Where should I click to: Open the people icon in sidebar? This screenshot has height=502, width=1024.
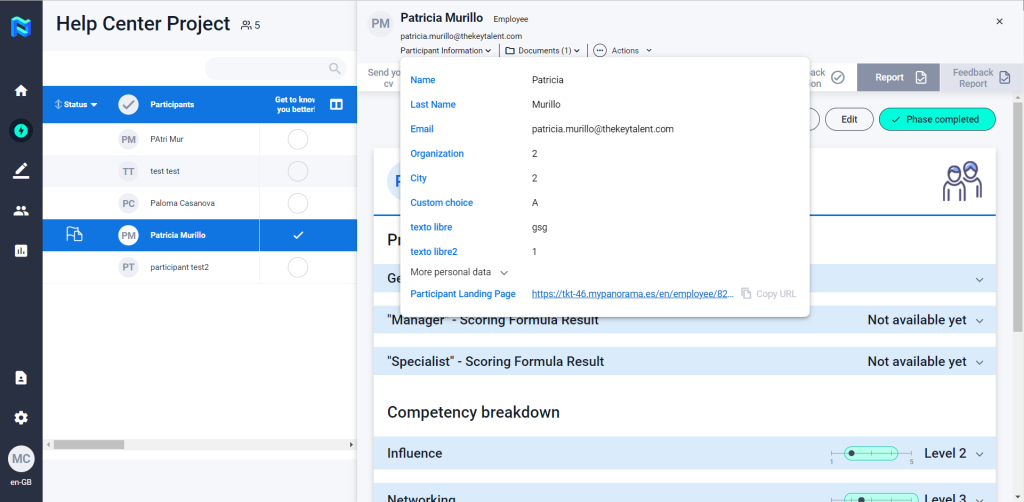(x=21, y=211)
